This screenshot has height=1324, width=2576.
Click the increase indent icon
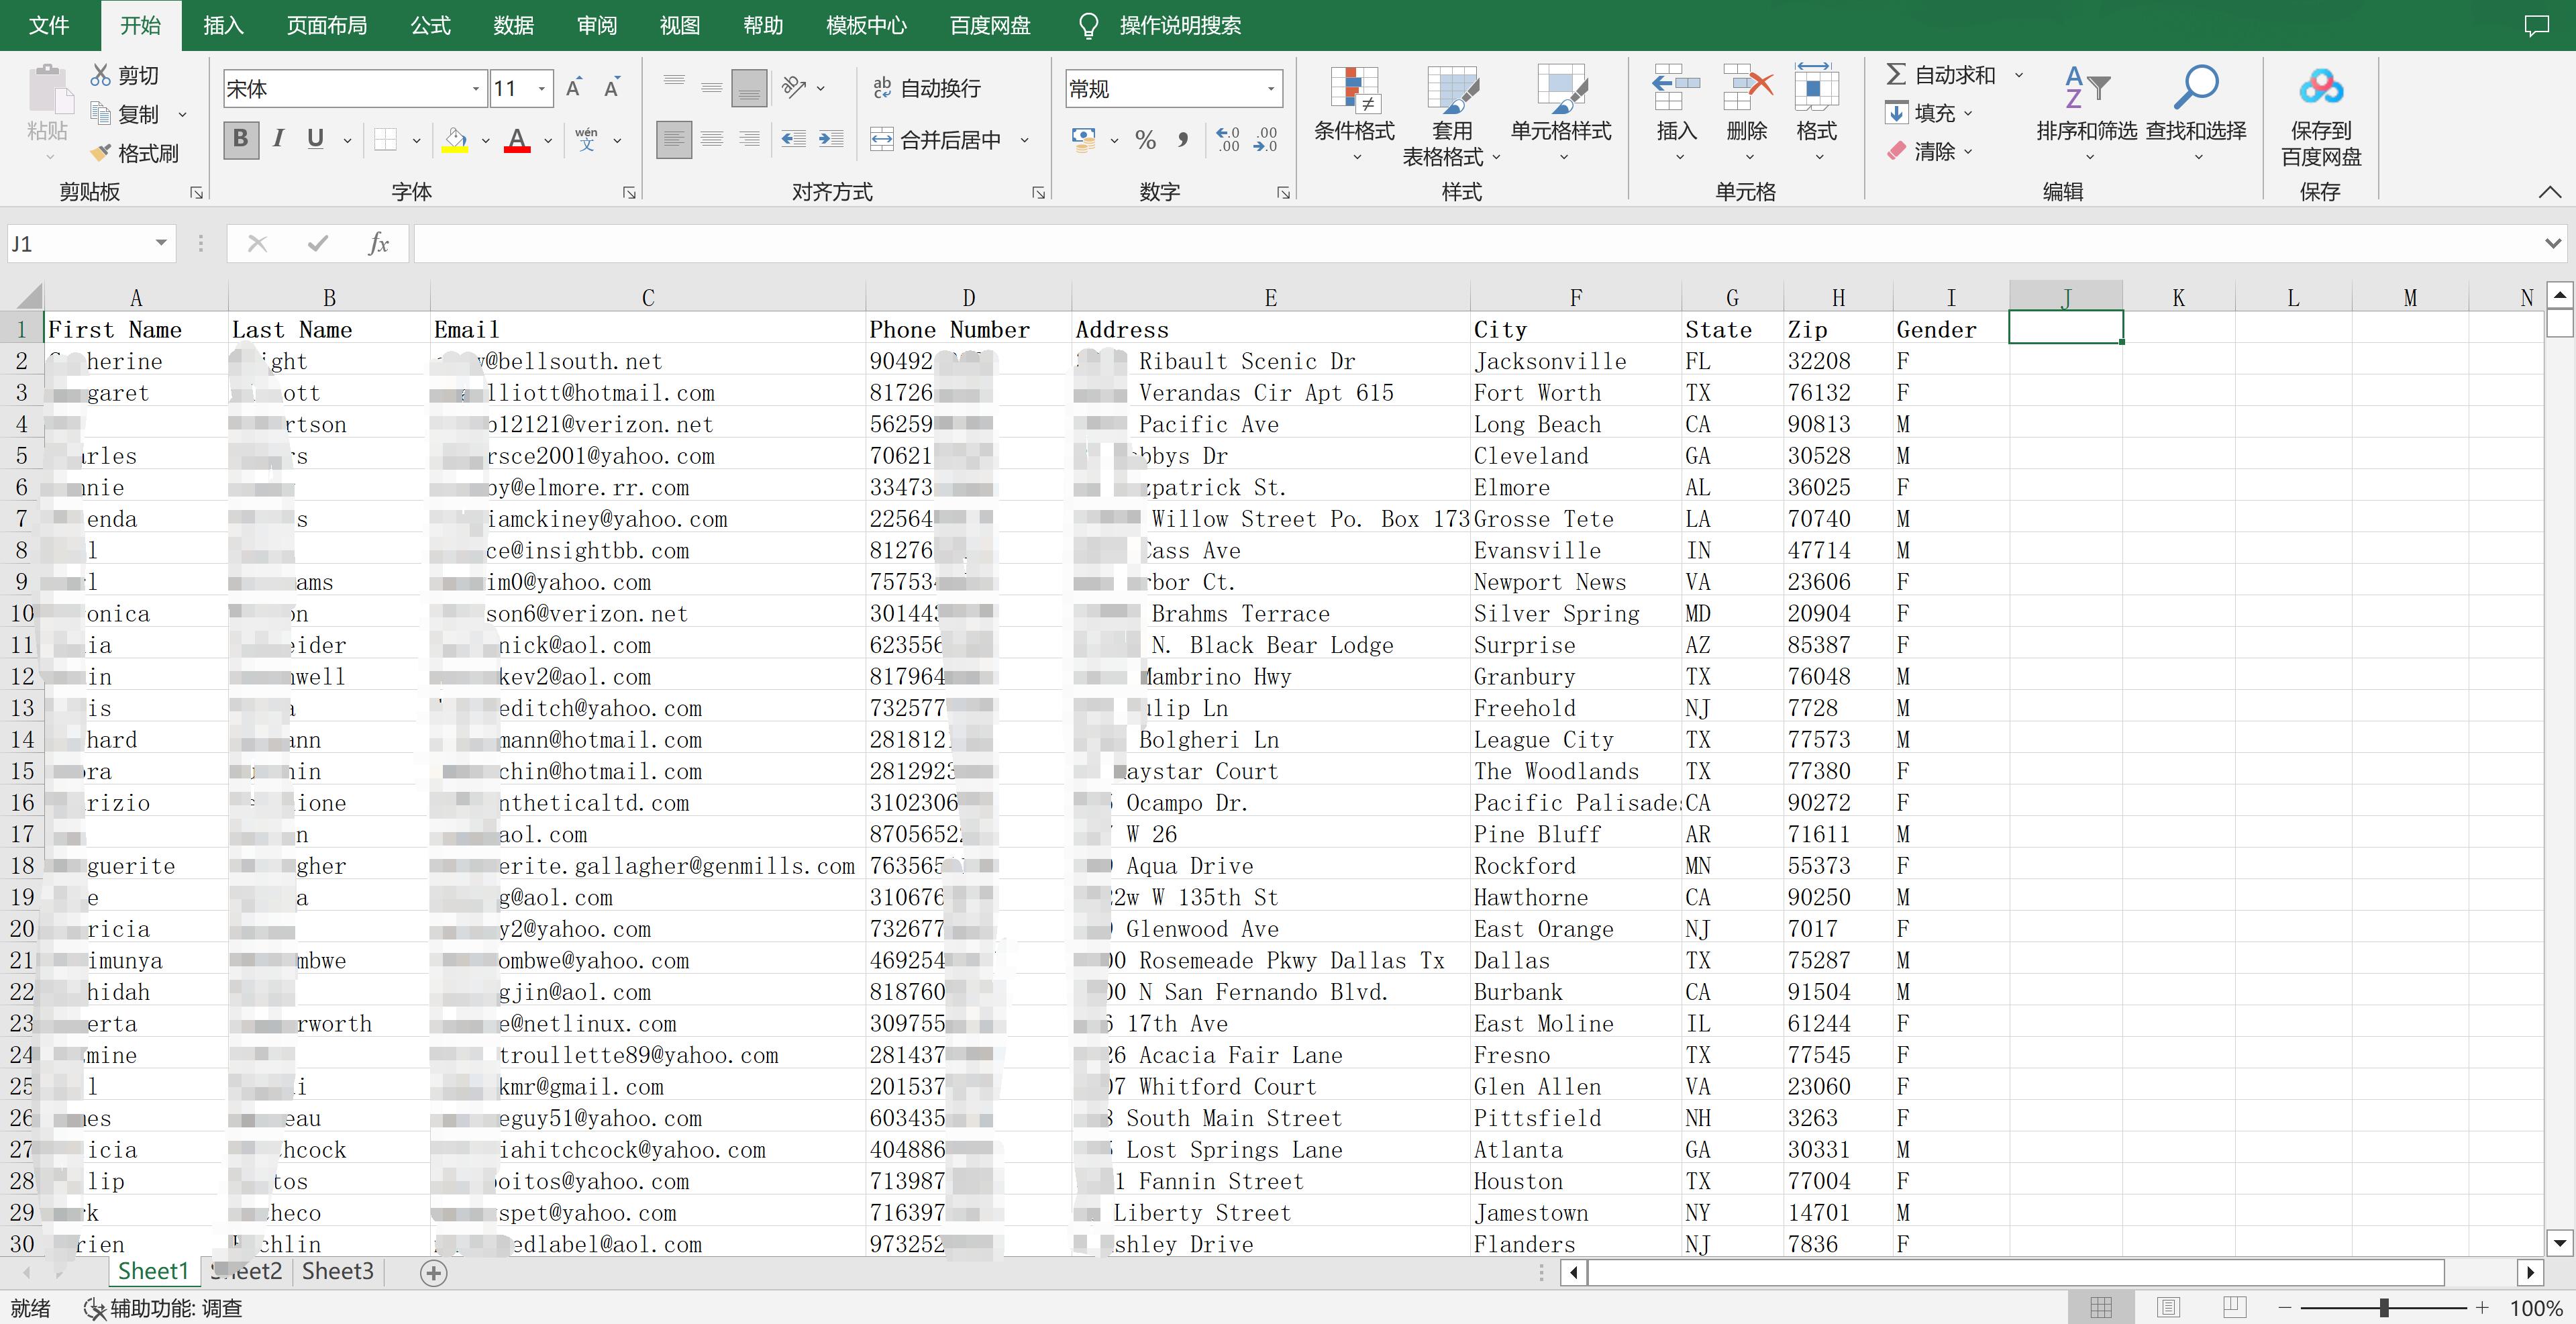pos(831,139)
